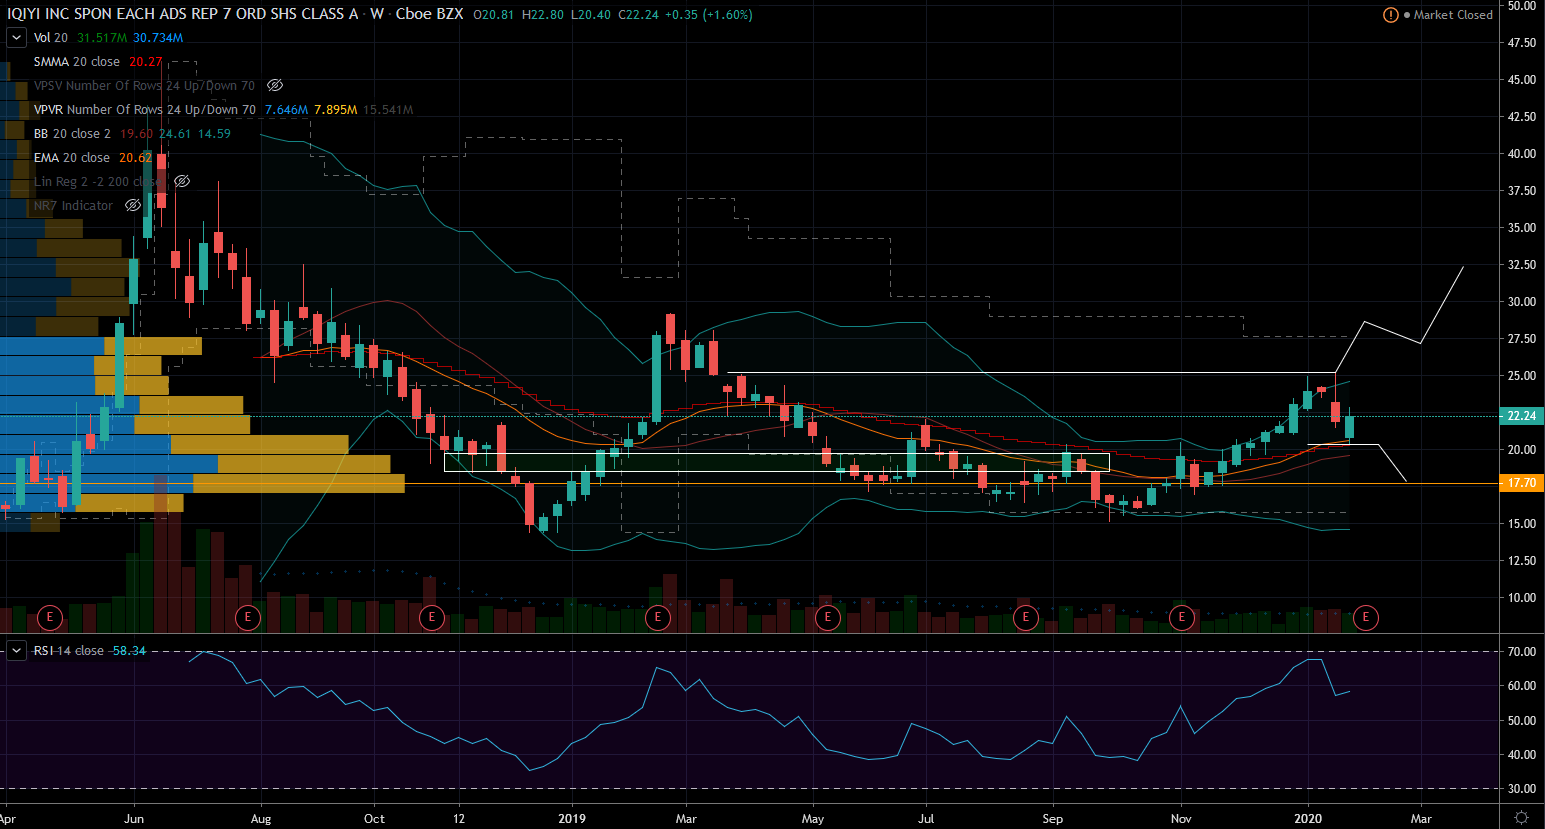Click the earnings marker nearest Jun 2018
Image resolution: width=1545 pixels, height=829 pixels.
click(49, 617)
